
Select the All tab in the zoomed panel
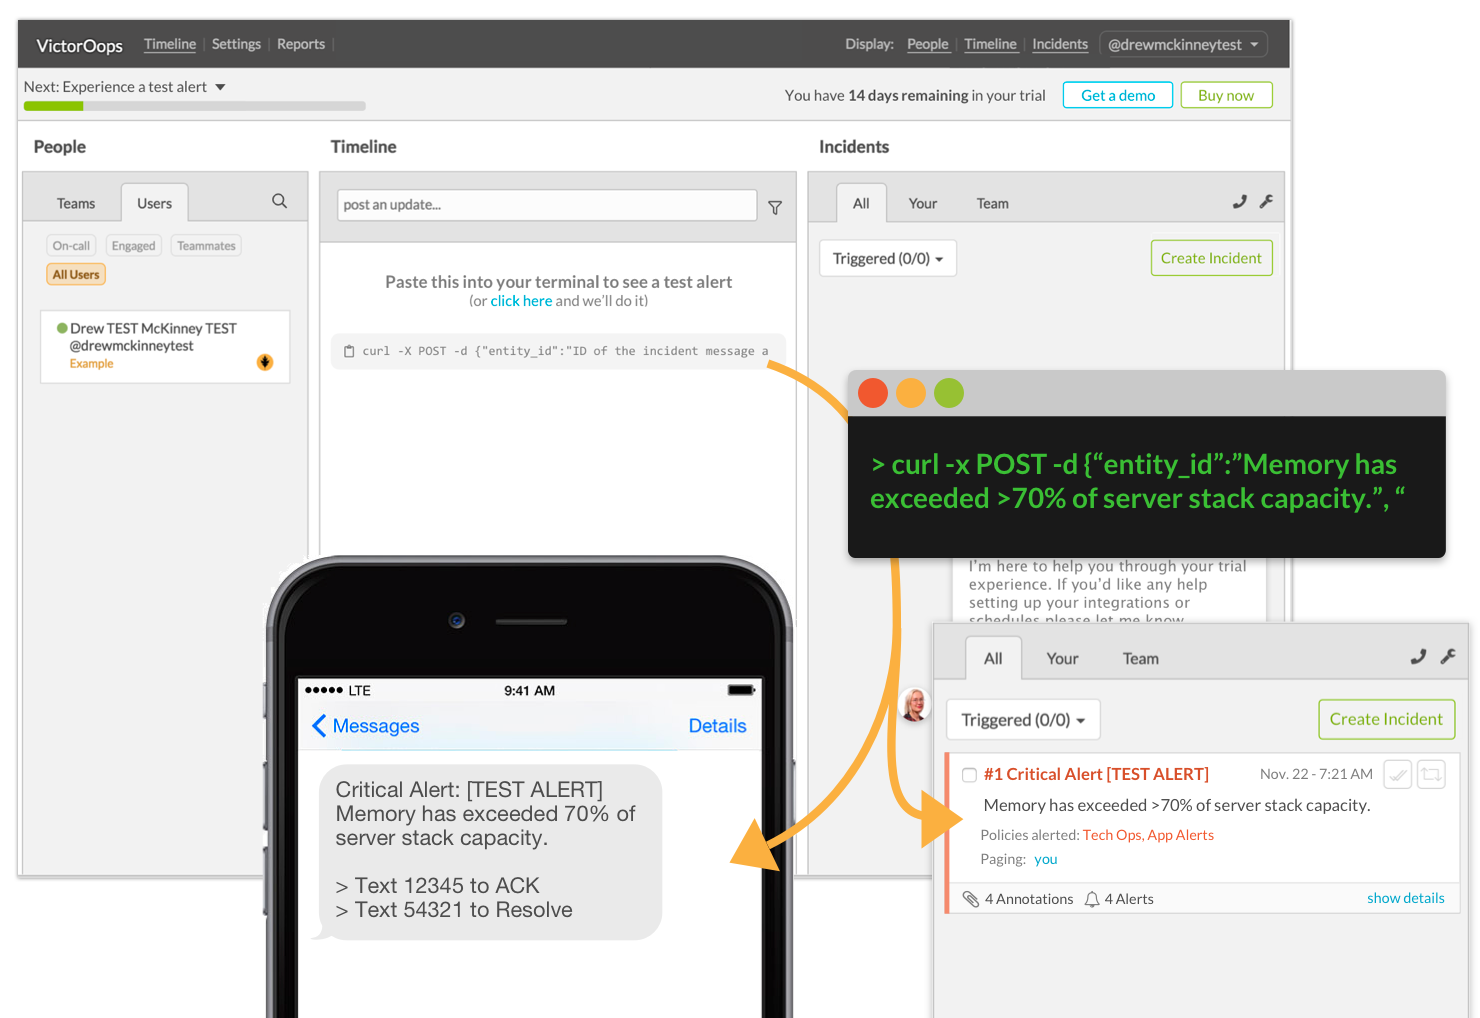(x=993, y=658)
